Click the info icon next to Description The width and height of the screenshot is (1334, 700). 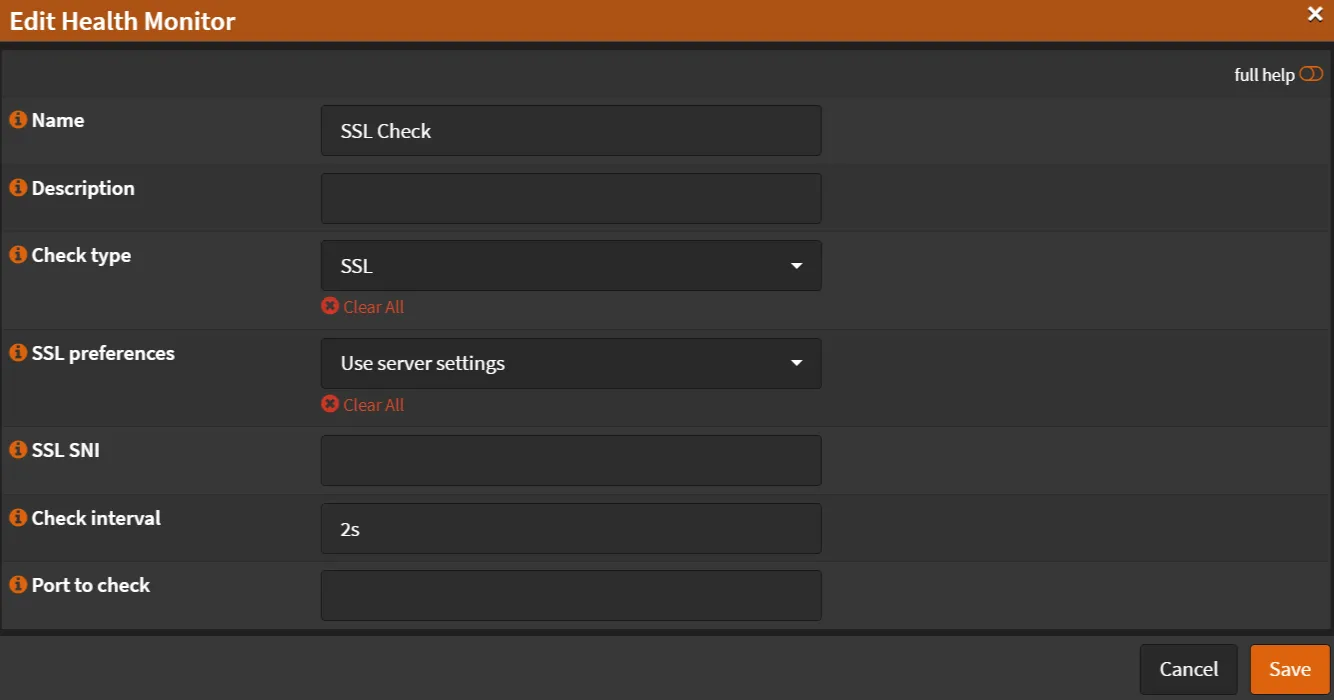coord(17,187)
